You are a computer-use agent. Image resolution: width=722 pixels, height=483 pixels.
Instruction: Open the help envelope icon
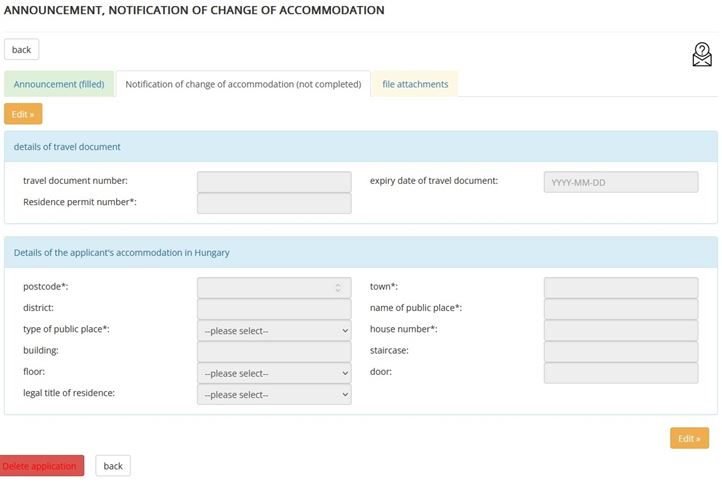pos(702,54)
